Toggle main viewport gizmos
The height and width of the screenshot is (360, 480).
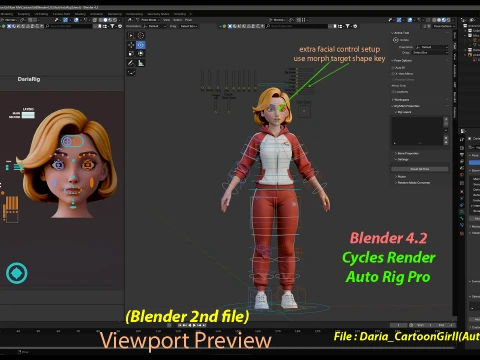[x=399, y=20]
